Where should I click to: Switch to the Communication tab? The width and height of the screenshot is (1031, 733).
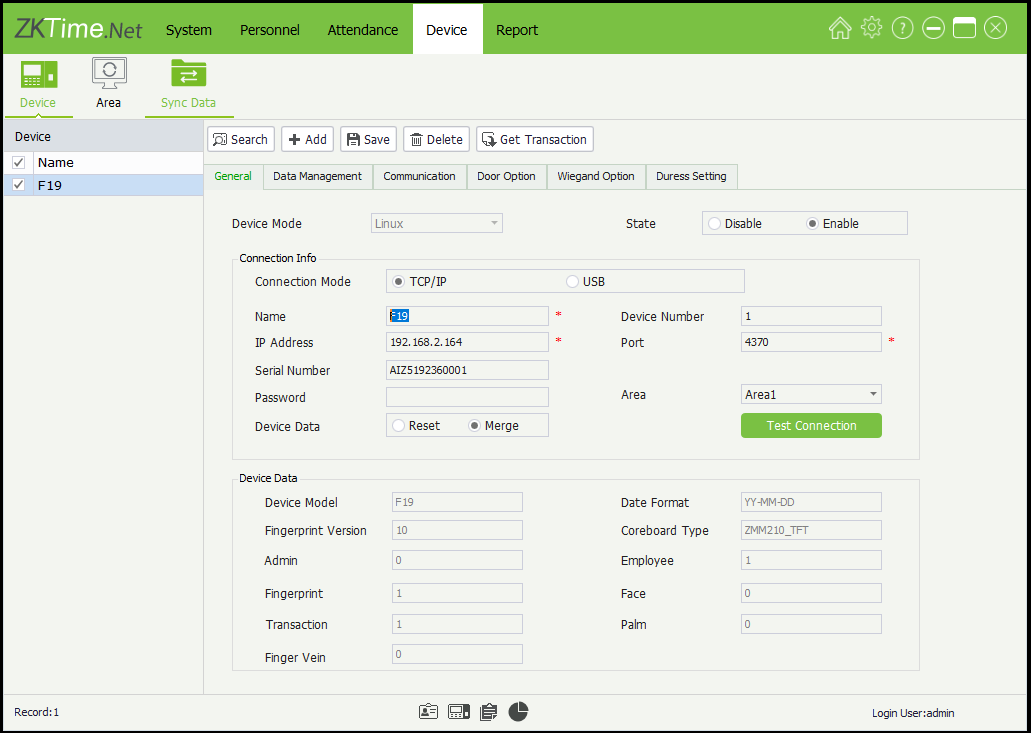point(419,176)
